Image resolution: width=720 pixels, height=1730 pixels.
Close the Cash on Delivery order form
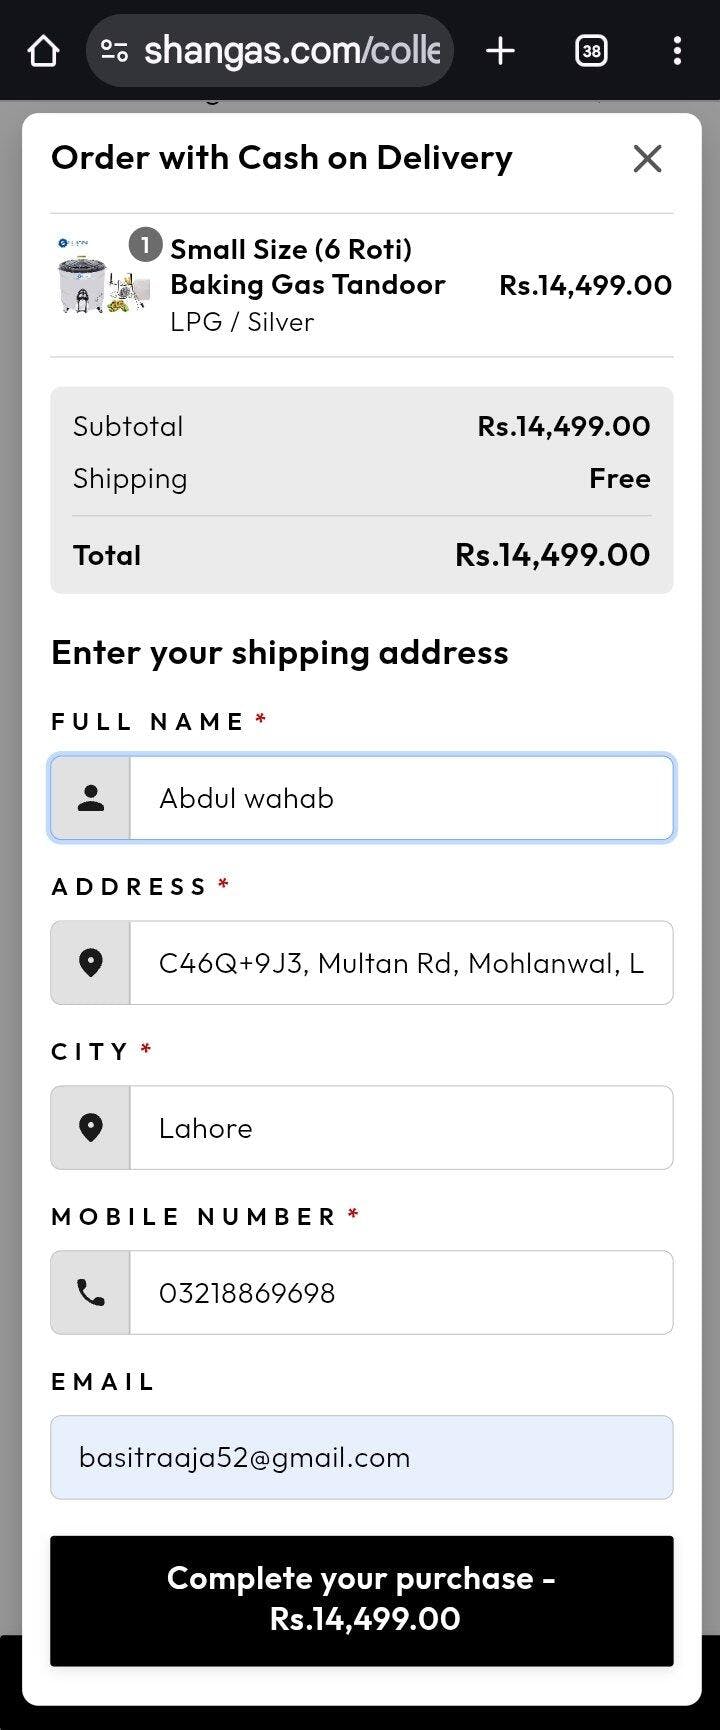647,158
